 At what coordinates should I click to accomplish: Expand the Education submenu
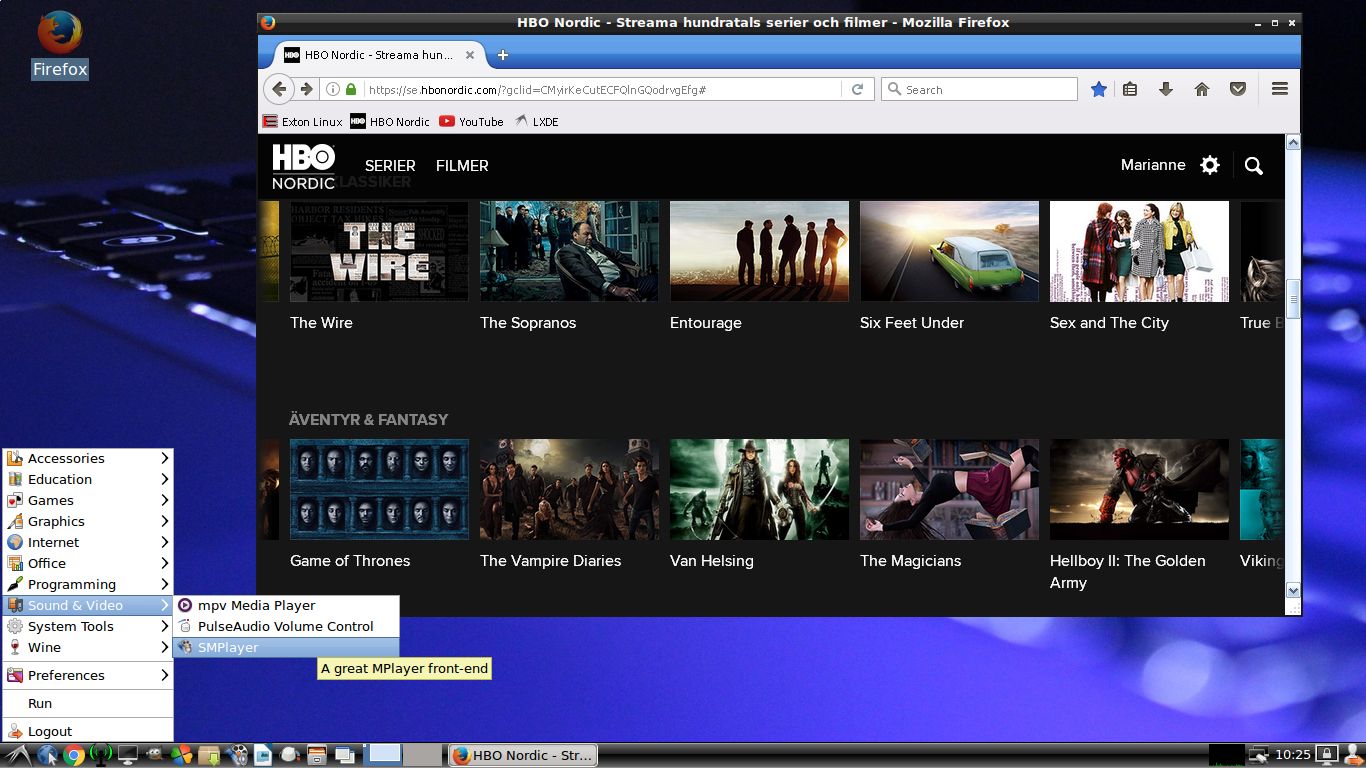pyautogui.click(x=87, y=479)
